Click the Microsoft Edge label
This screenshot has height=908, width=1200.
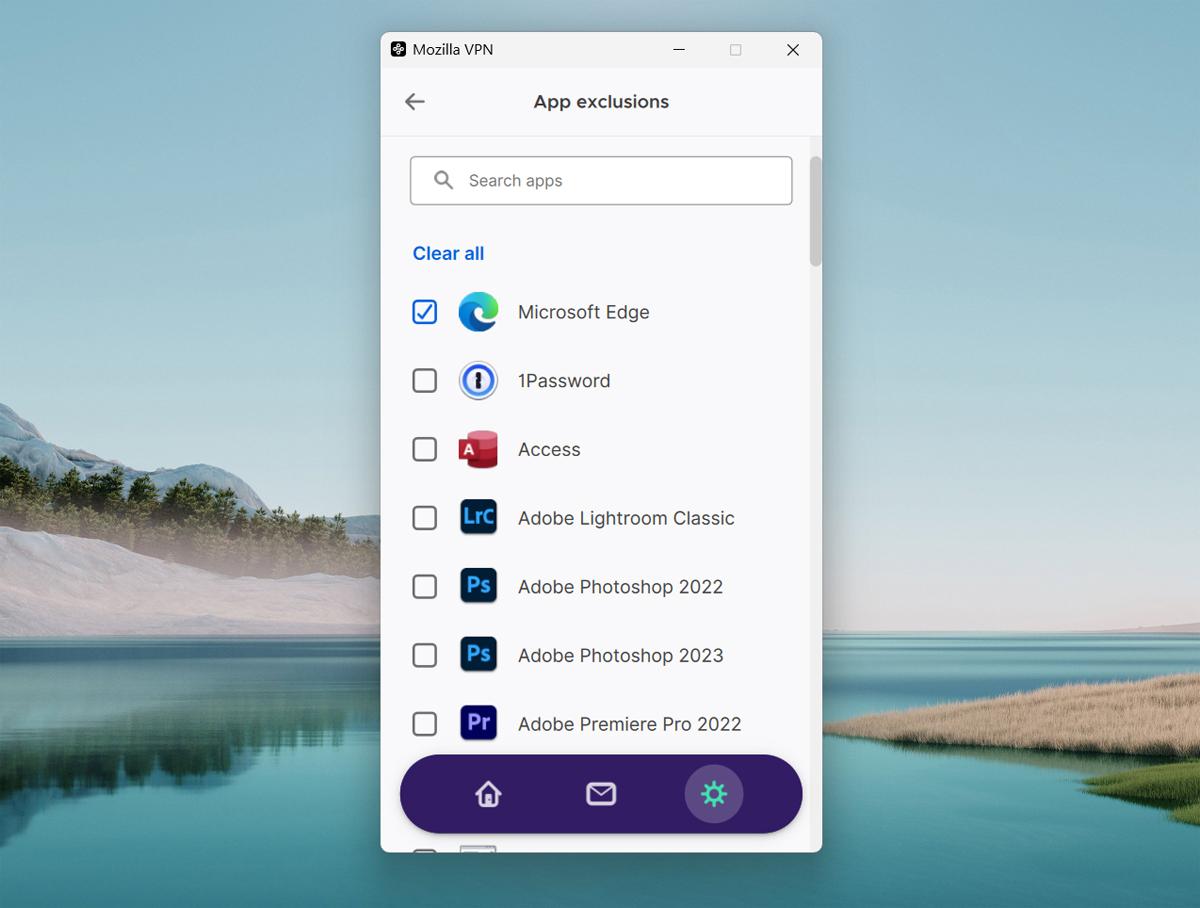click(x=584, y=312)
